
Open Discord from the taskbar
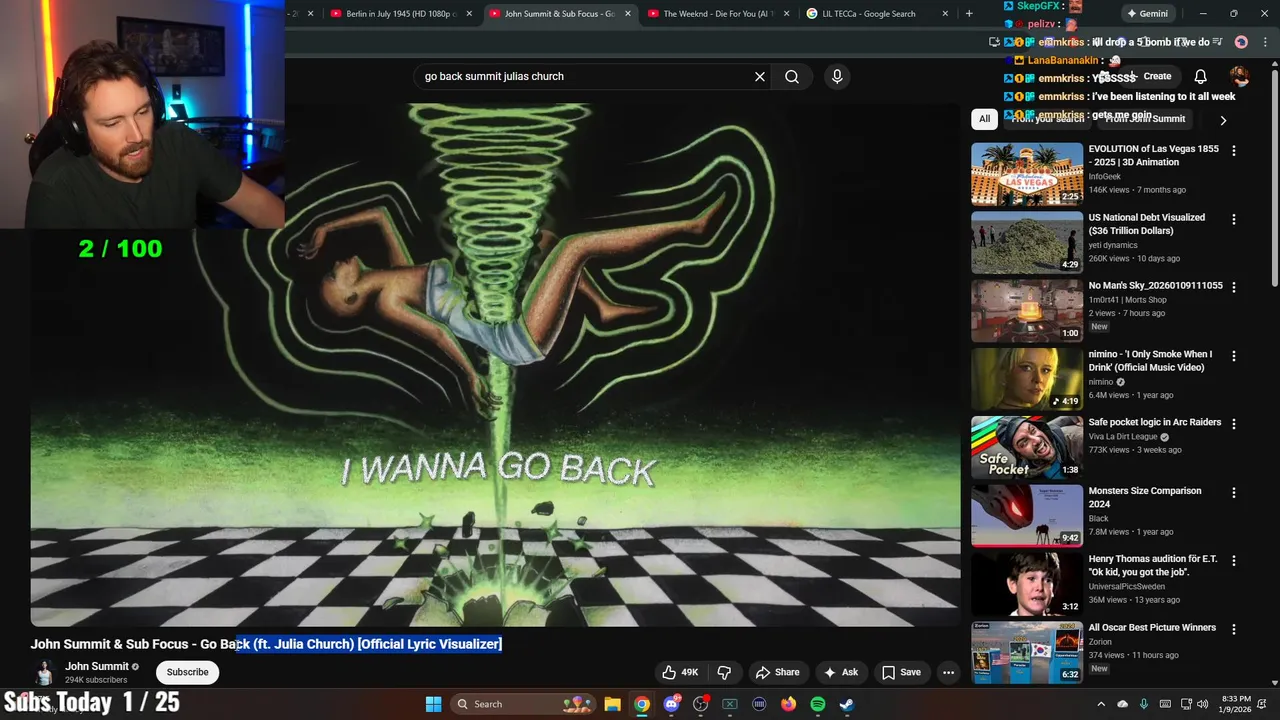pyautogui.click(x=672, y=704)
